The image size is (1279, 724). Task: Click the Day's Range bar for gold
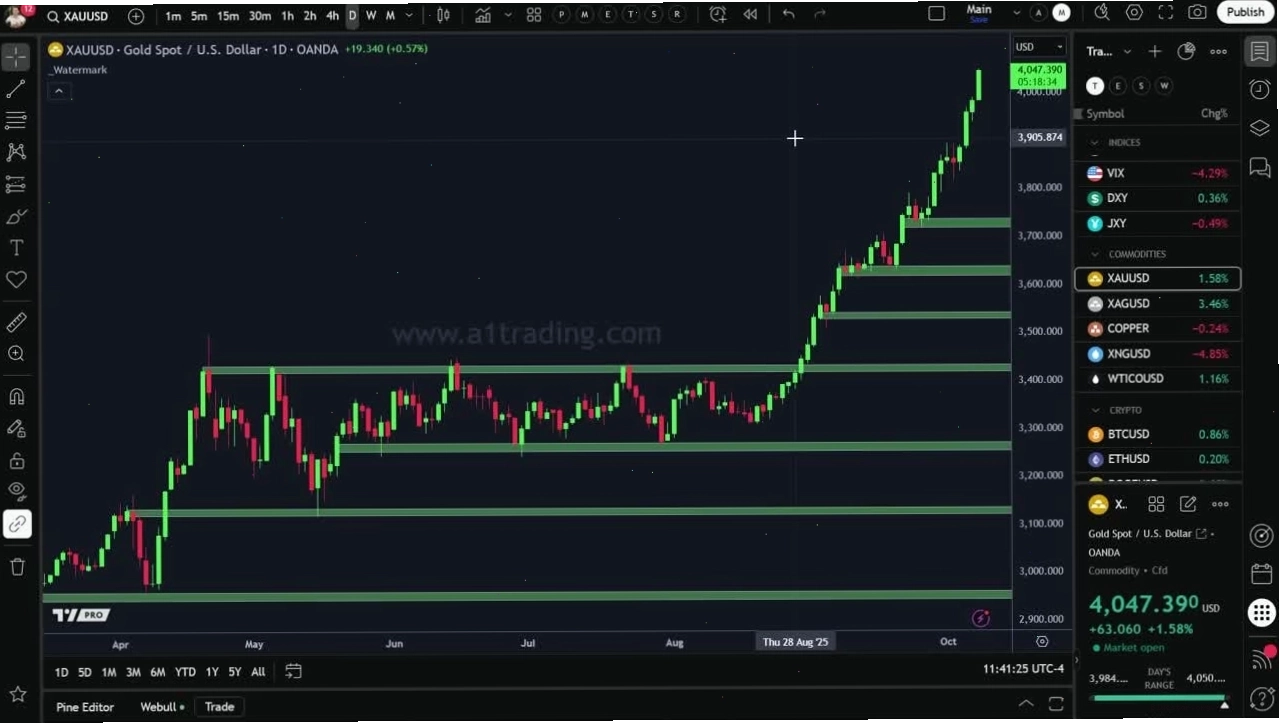[1159, 697]
